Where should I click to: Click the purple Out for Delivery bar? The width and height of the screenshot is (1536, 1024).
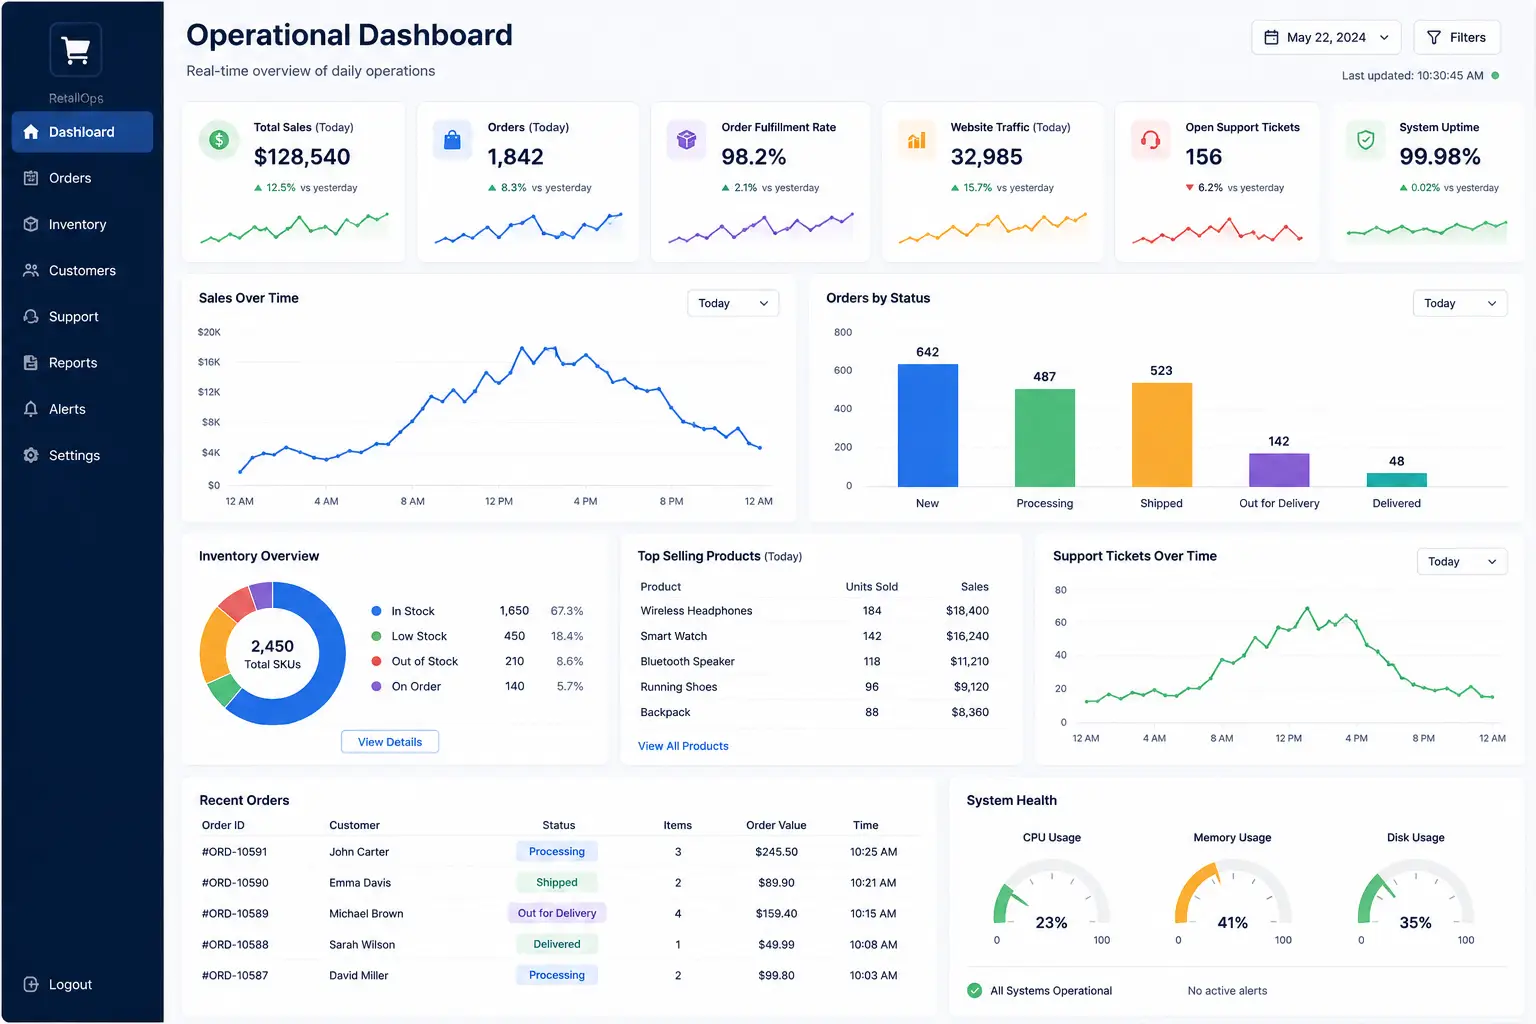[x=1279, y=470]
